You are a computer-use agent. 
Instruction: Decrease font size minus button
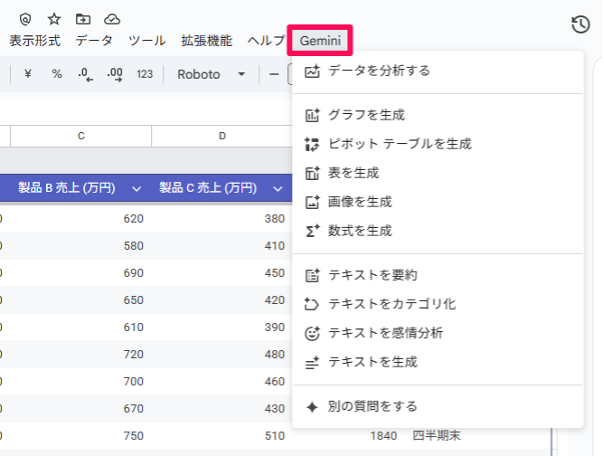pos(274,74)
